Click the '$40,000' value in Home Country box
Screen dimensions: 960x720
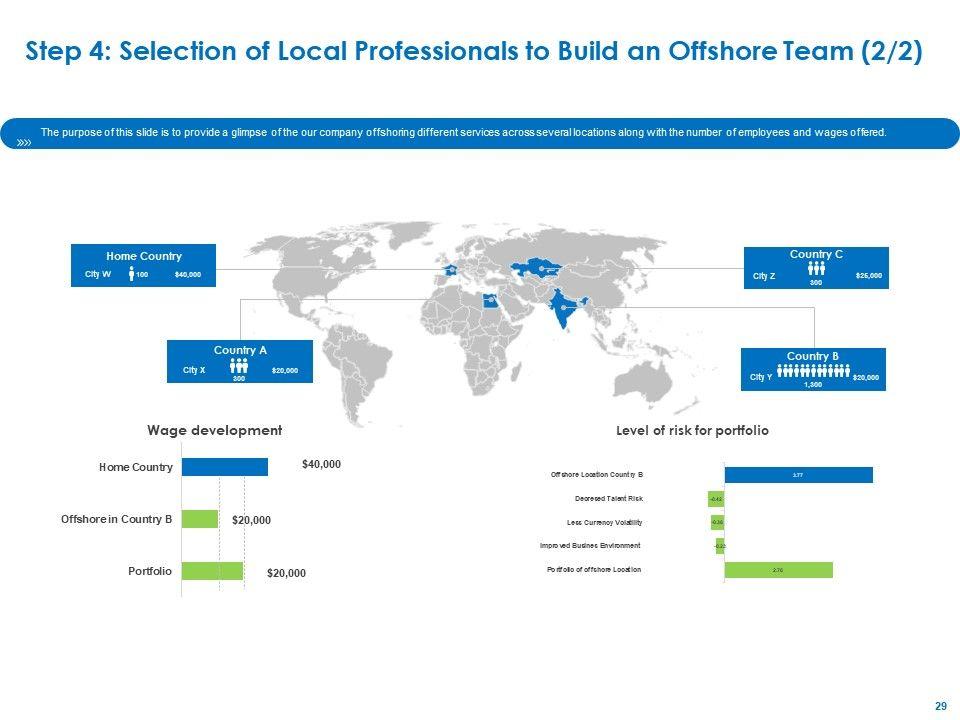pyautogui.click(x=187, y=274)
